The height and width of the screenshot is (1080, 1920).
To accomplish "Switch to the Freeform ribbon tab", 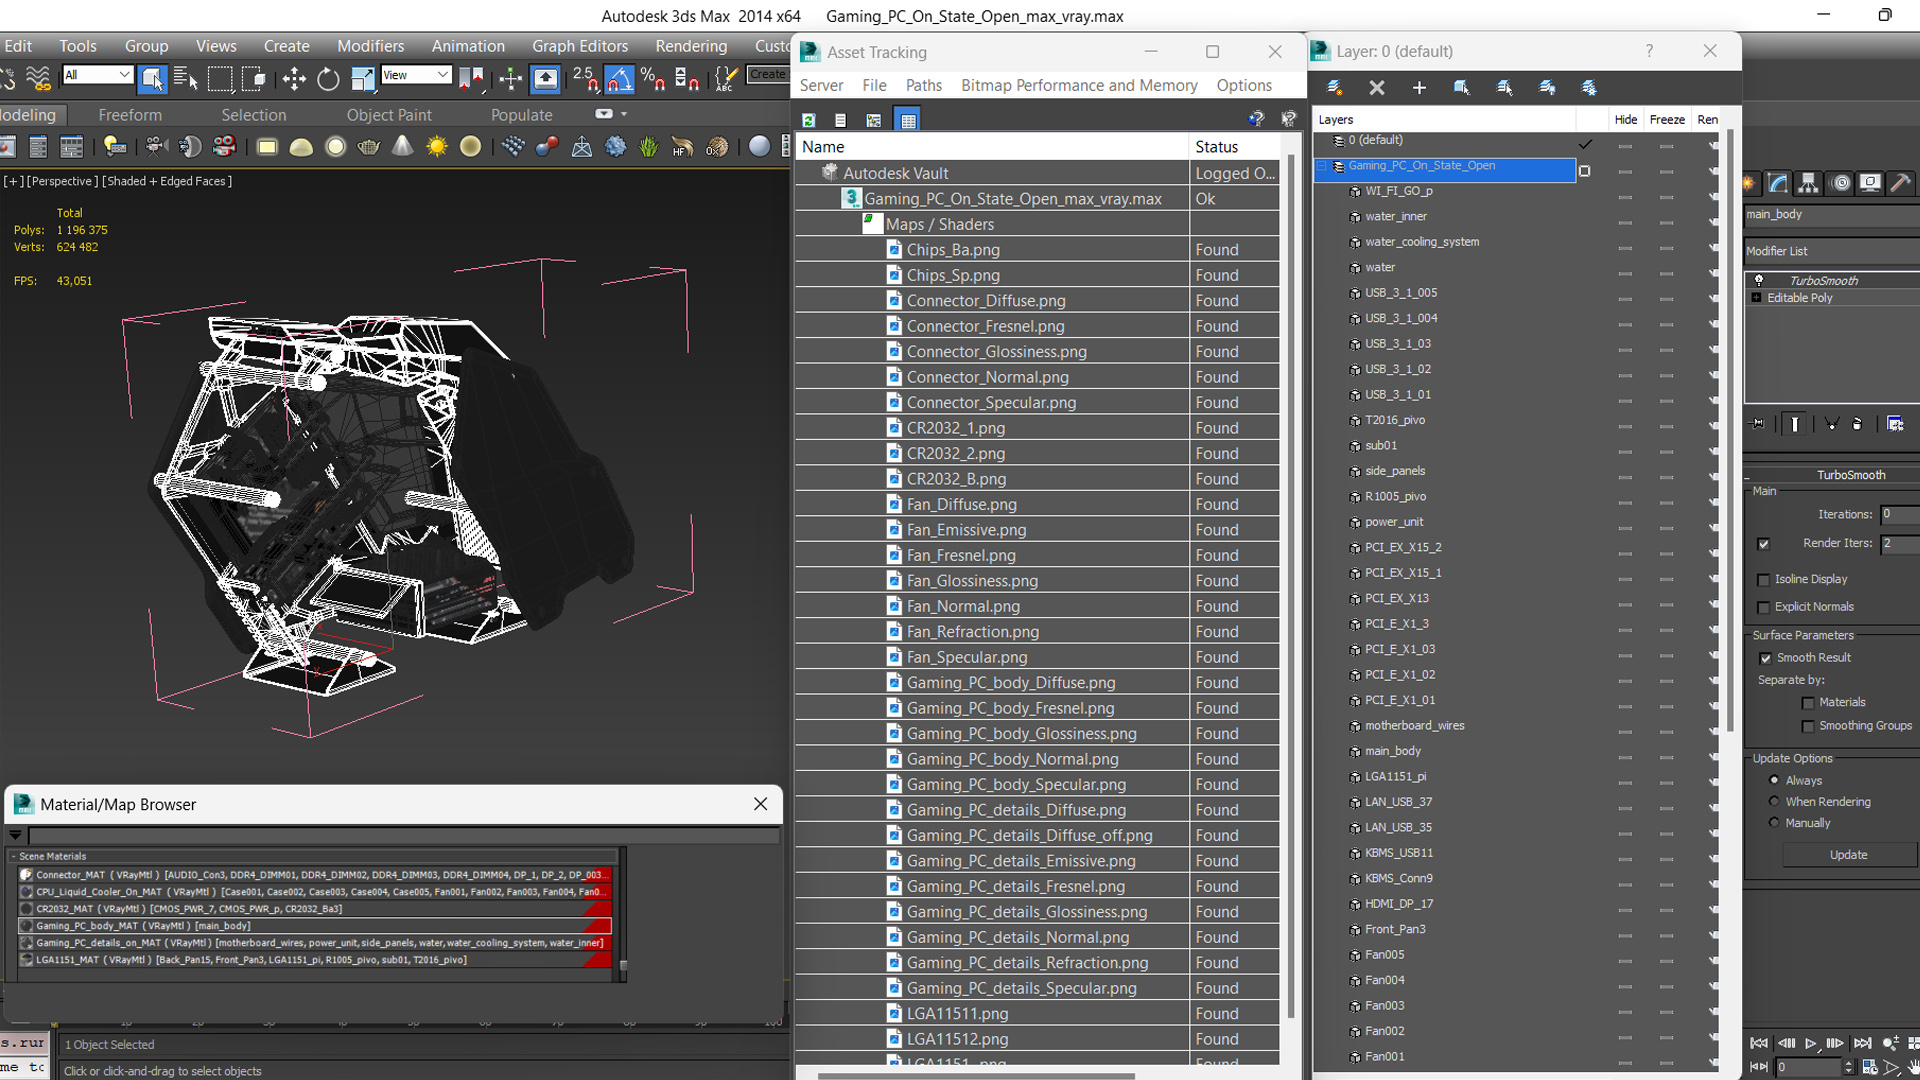I will coord(130,115).
